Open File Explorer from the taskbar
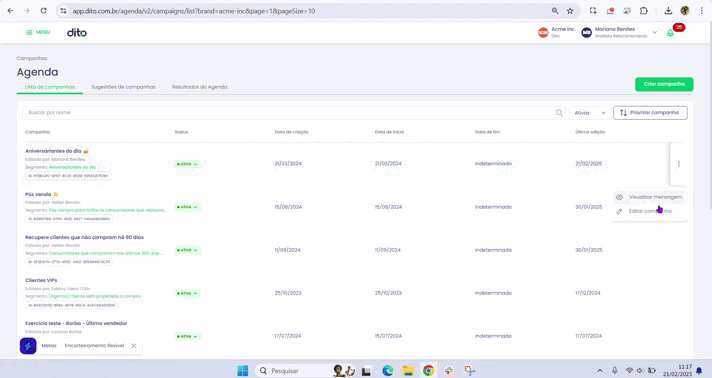Image resolution: width=712 pixels, height=378 pixels. [408, 371]
